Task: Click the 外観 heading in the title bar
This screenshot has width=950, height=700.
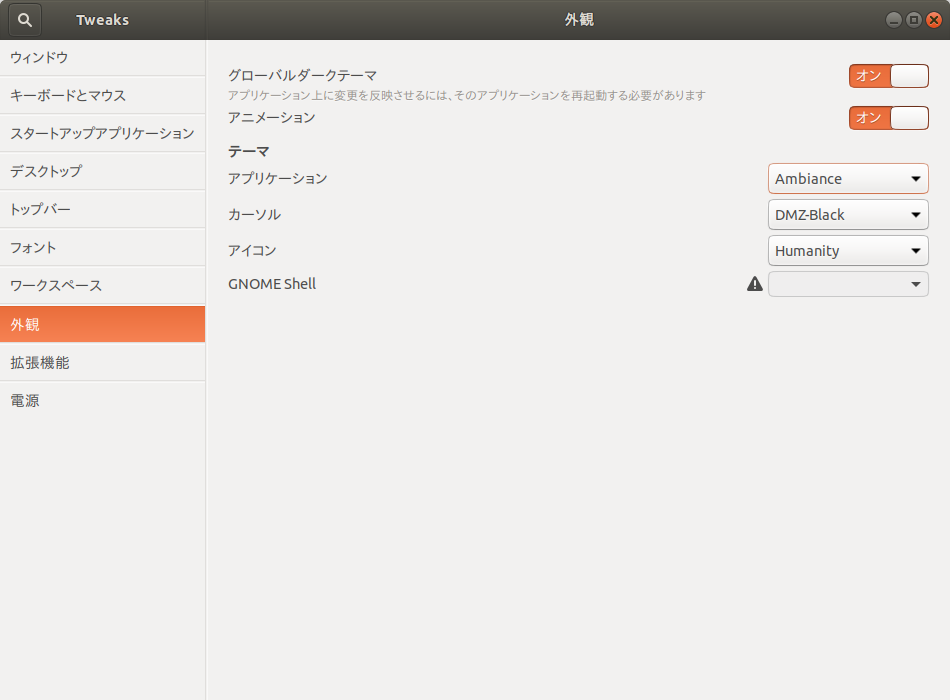Action: (x=578, y=19)
